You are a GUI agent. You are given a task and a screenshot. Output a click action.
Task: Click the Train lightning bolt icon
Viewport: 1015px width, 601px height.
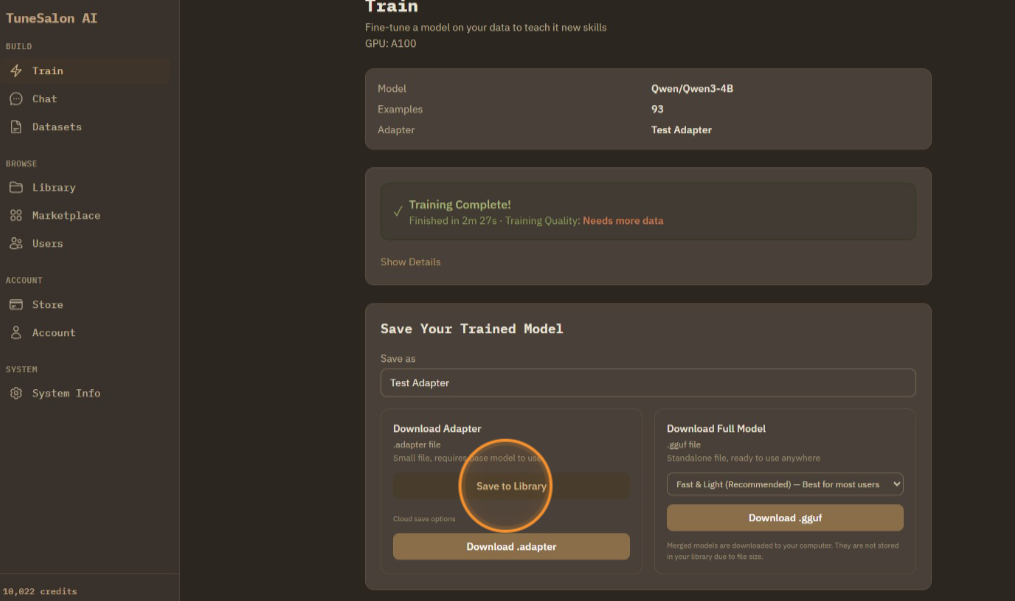point(16,71)
